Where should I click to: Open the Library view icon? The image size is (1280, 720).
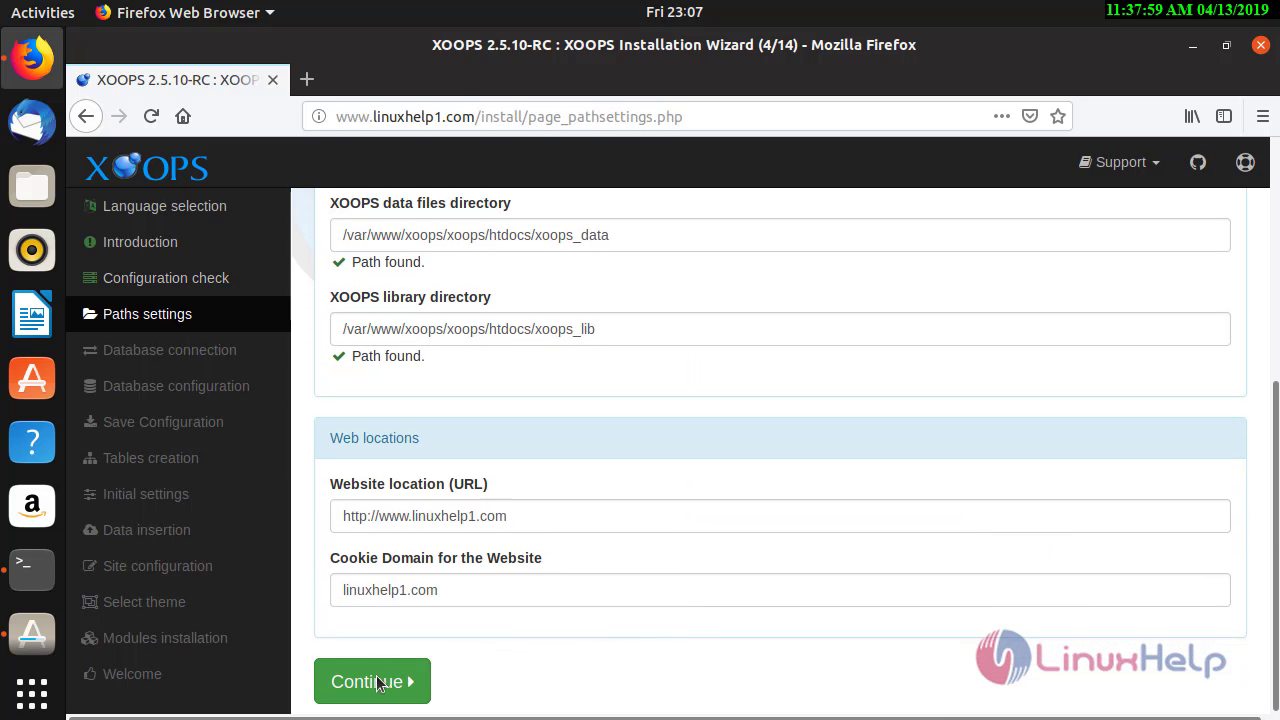click(1192, 116)
